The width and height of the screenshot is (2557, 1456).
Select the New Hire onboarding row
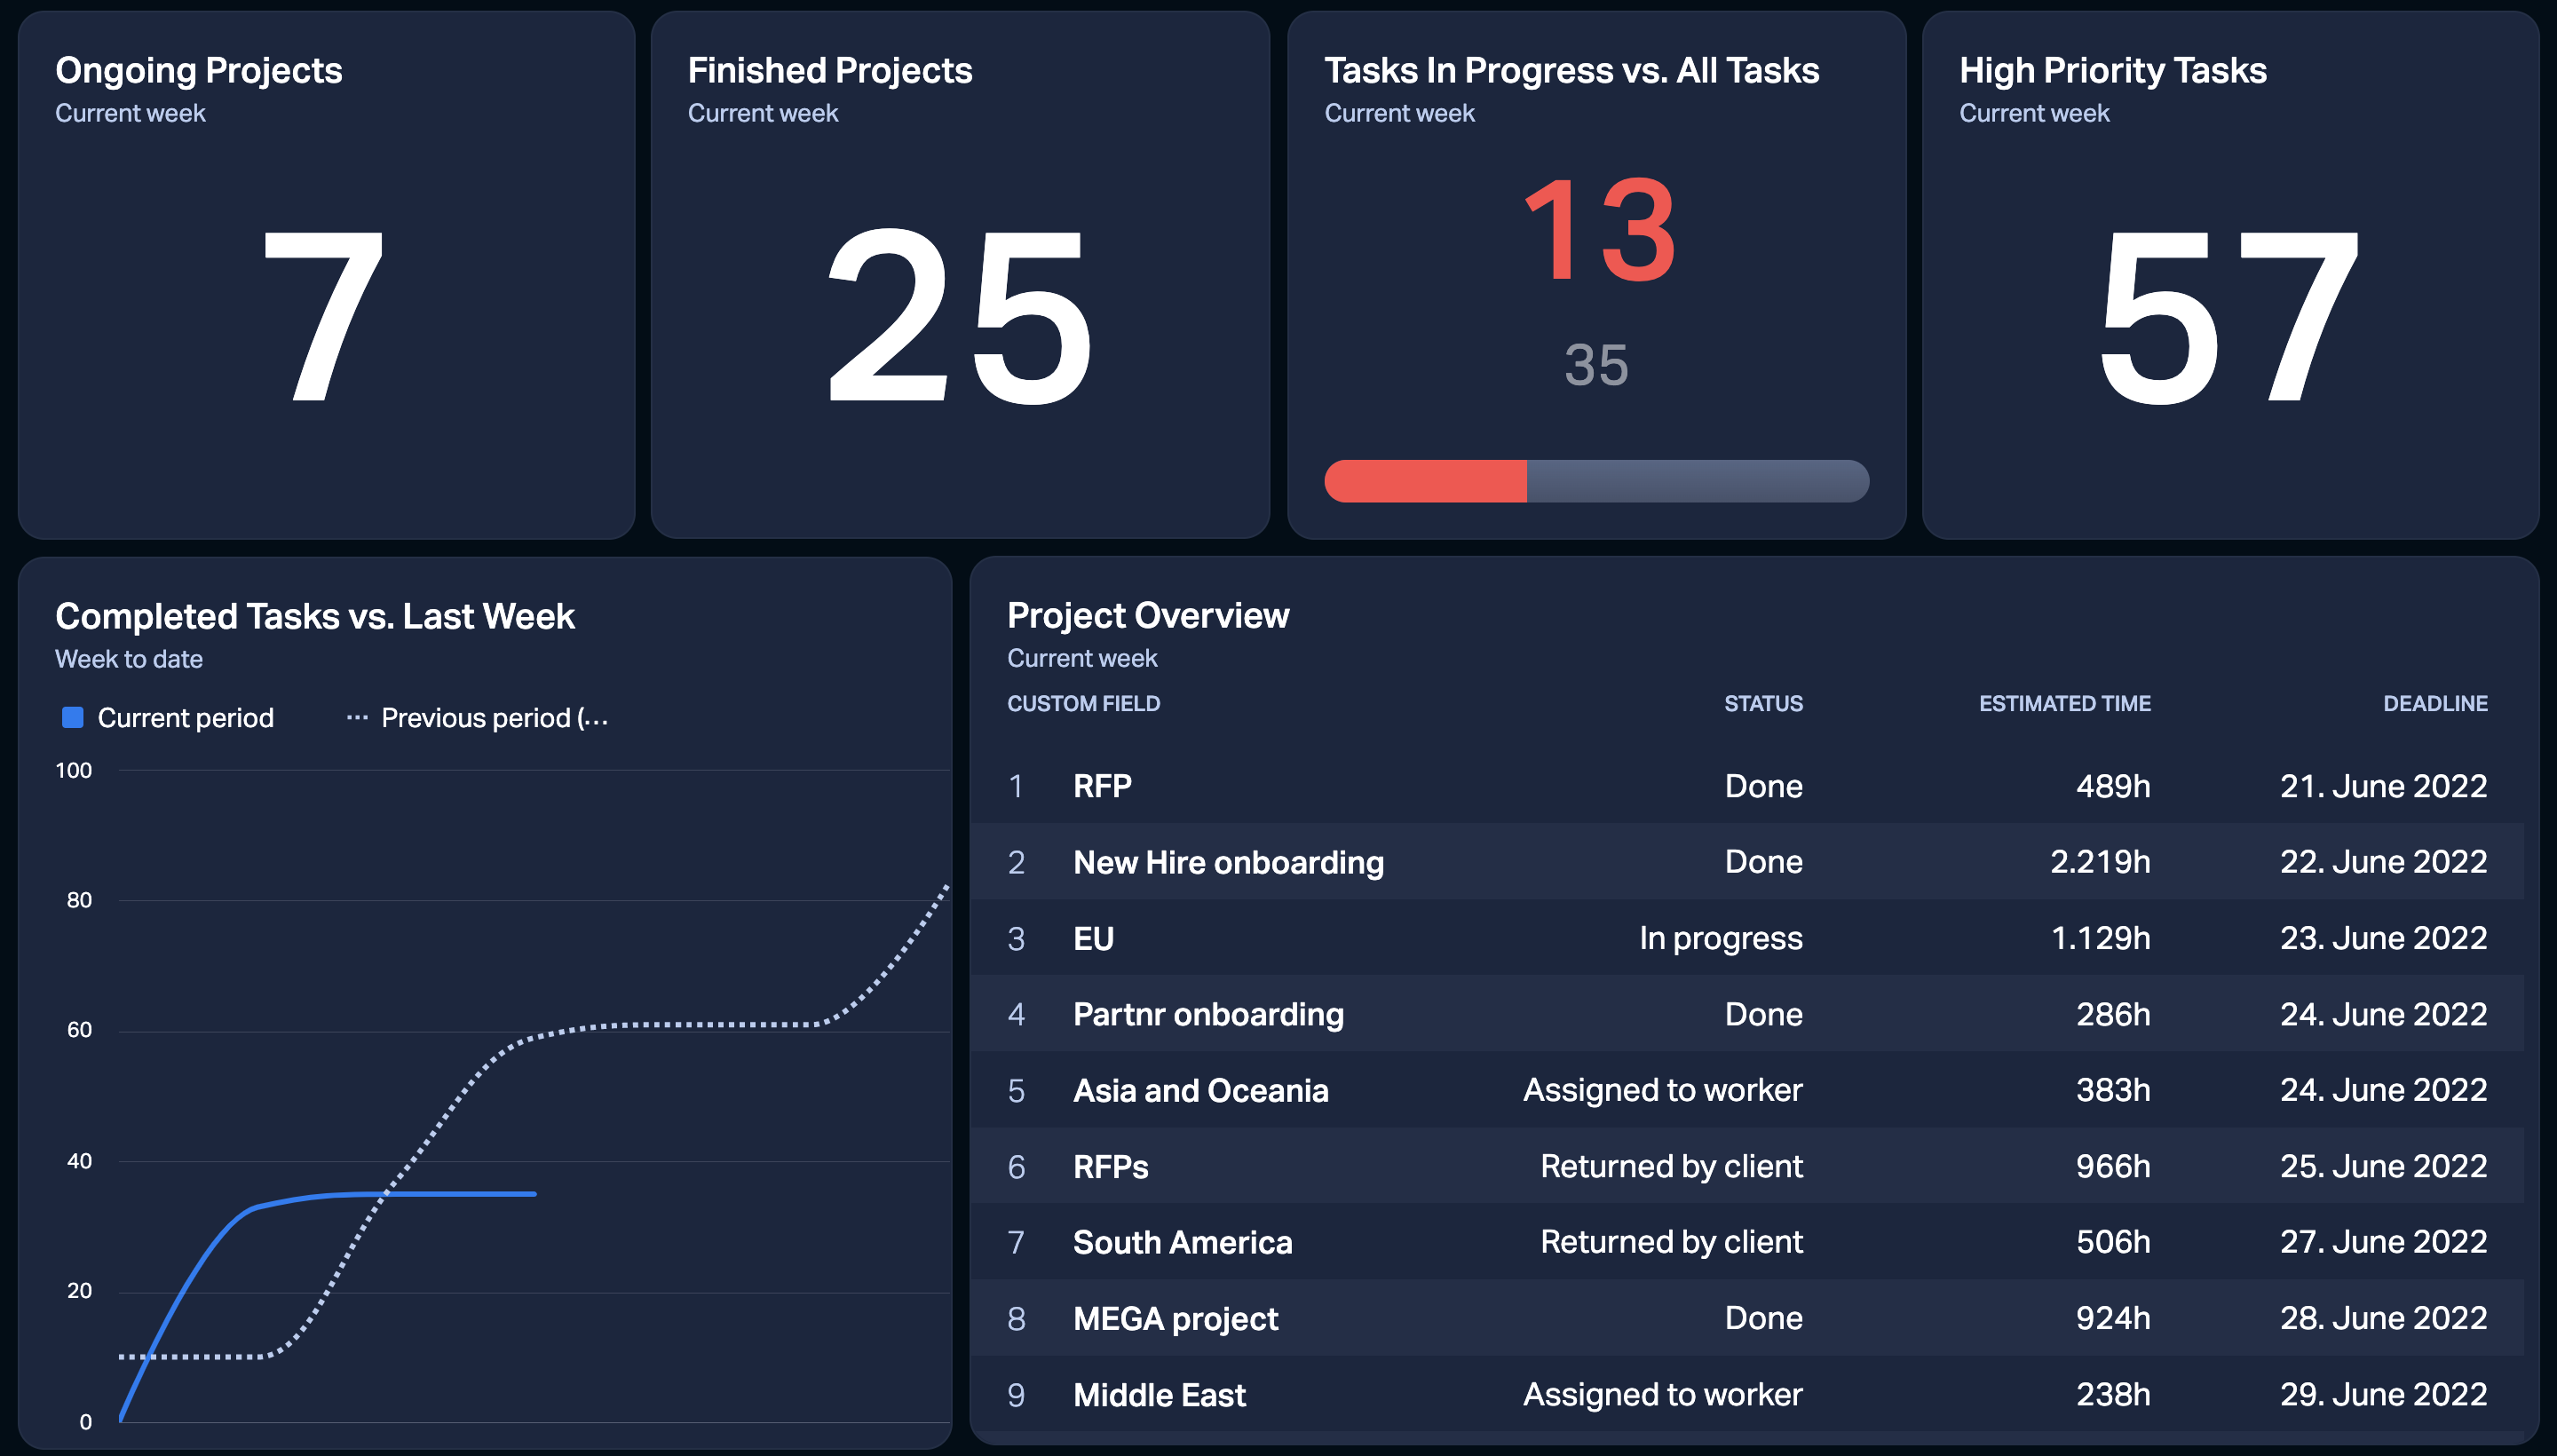1747,862
